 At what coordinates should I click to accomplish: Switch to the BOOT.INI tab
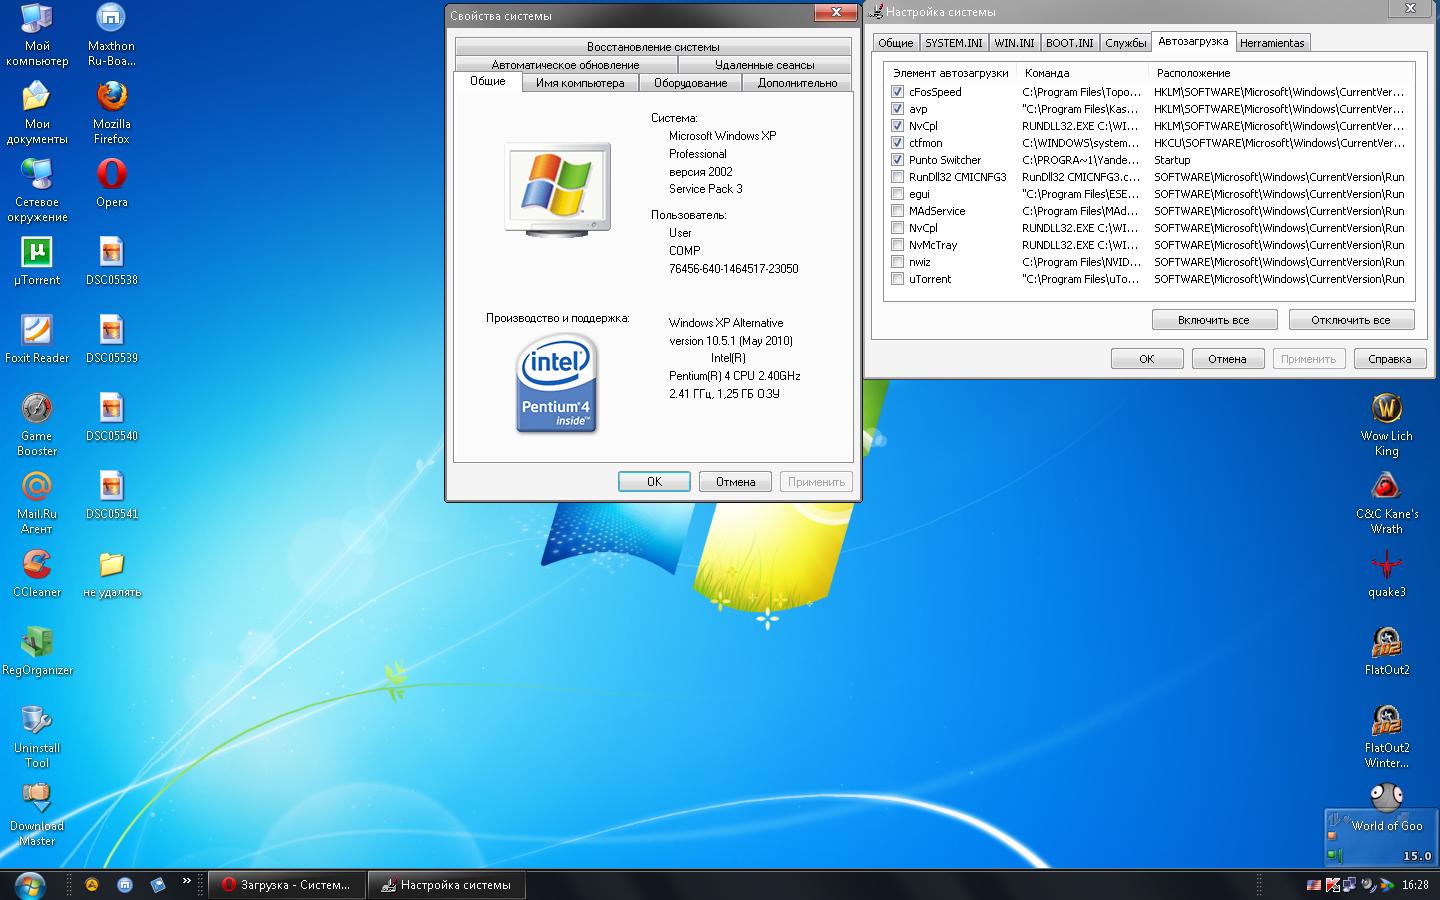pos(1069,43)
